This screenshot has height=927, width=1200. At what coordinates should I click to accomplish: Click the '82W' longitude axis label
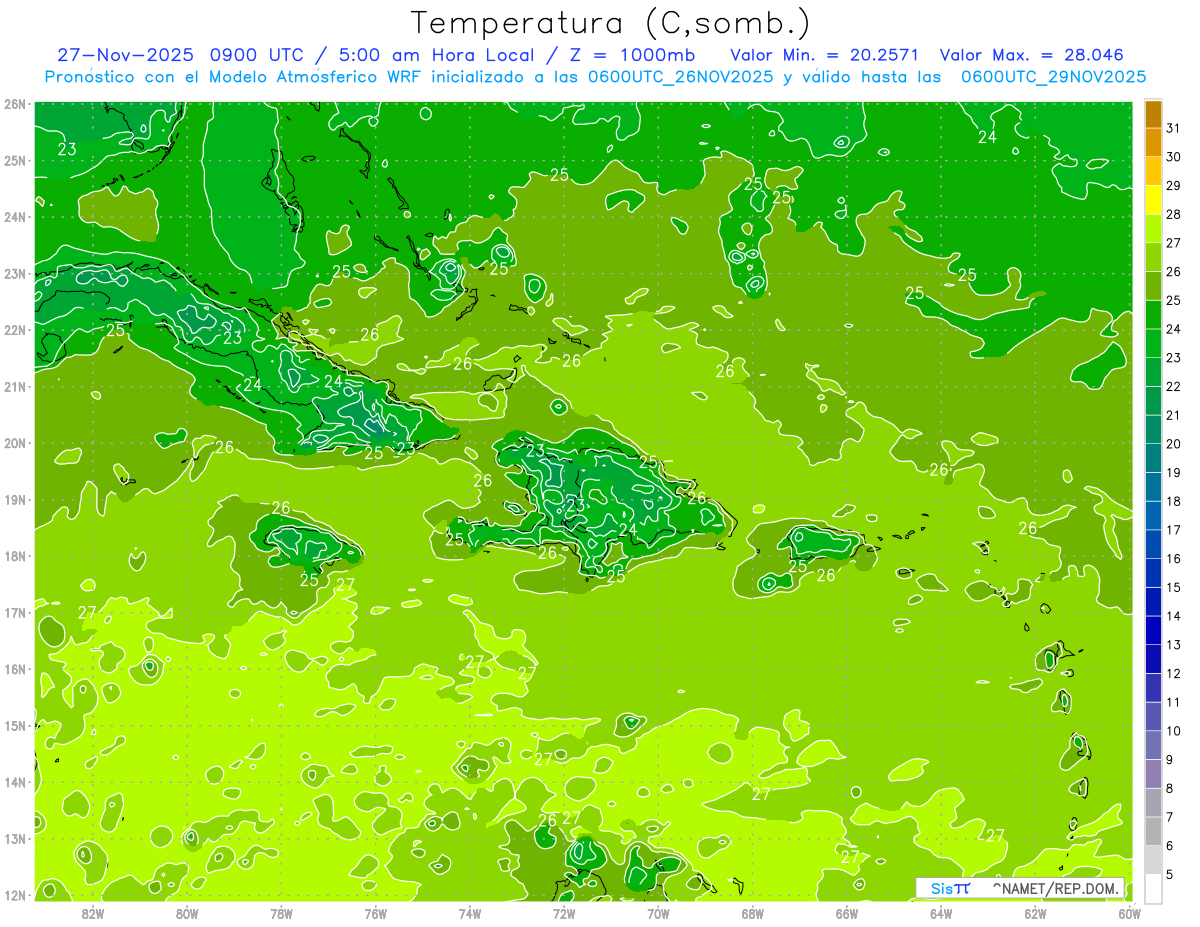pos(93,913)
